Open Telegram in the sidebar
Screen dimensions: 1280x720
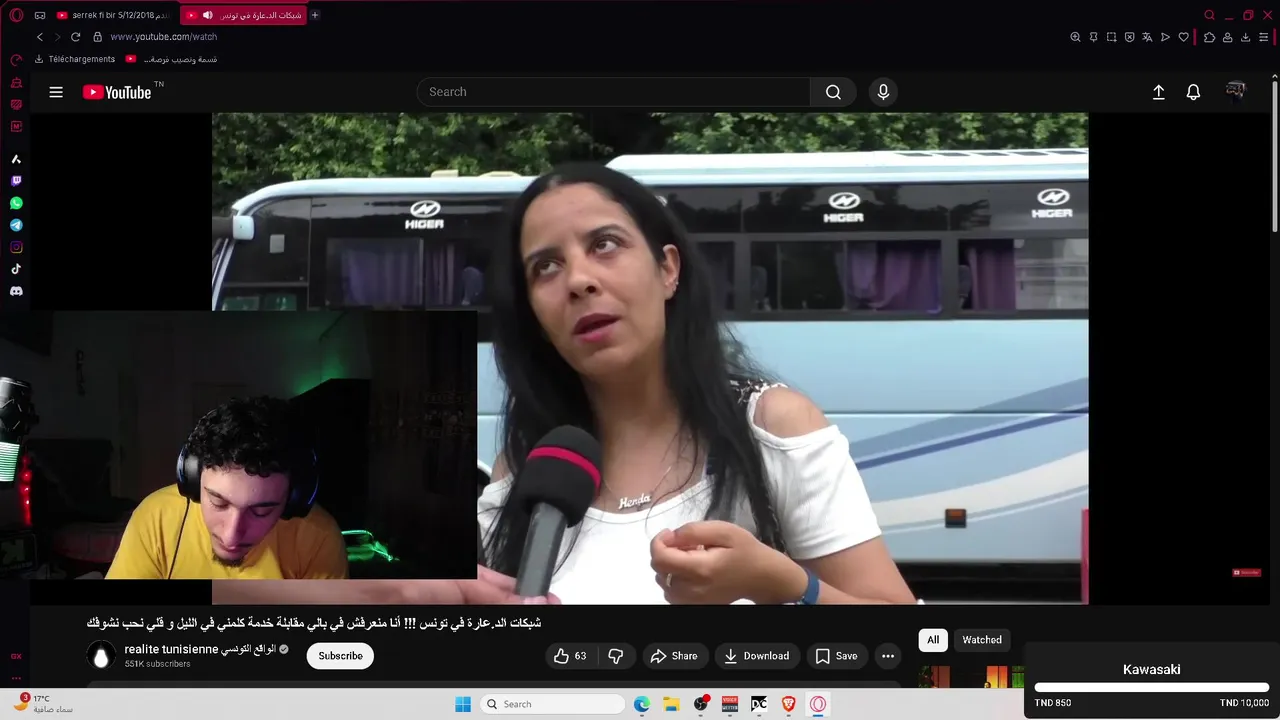click(x=16, y=225)
